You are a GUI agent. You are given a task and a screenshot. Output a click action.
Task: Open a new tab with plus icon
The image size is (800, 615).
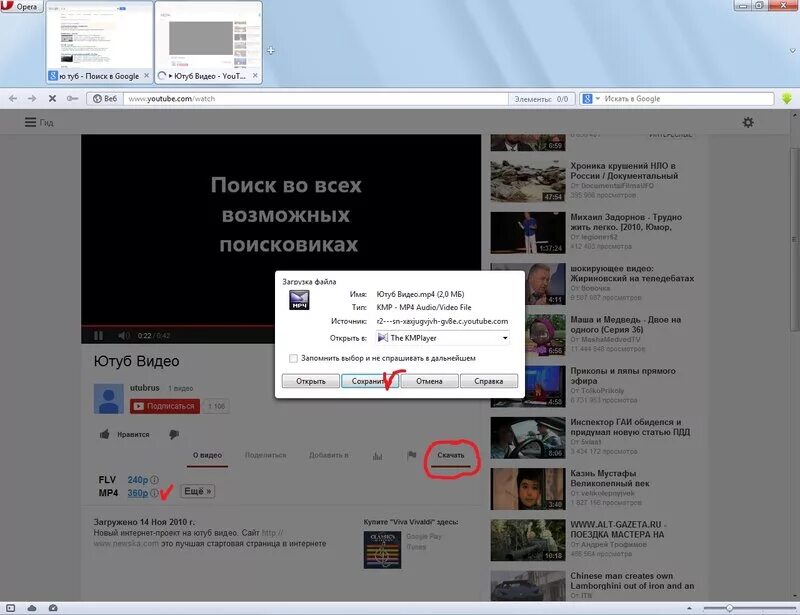point(271,50)
